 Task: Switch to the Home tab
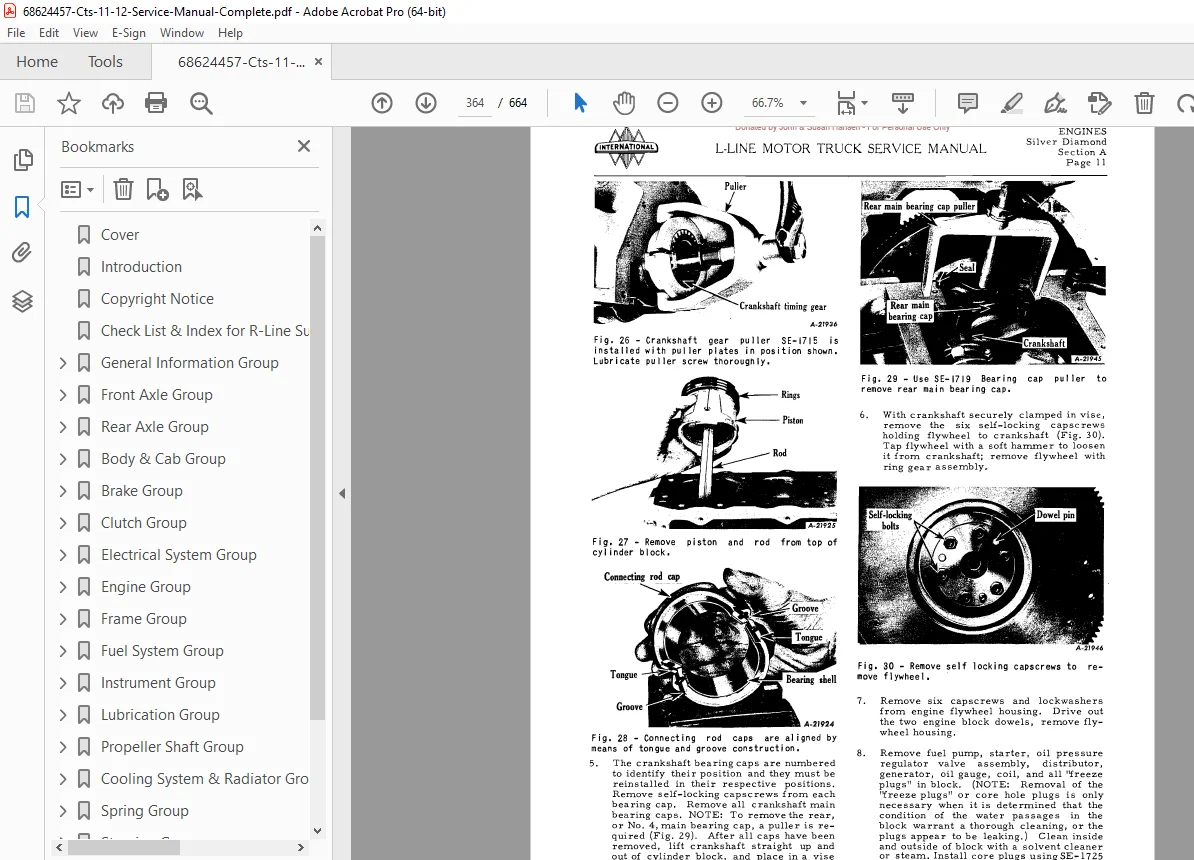pos(37,62)
